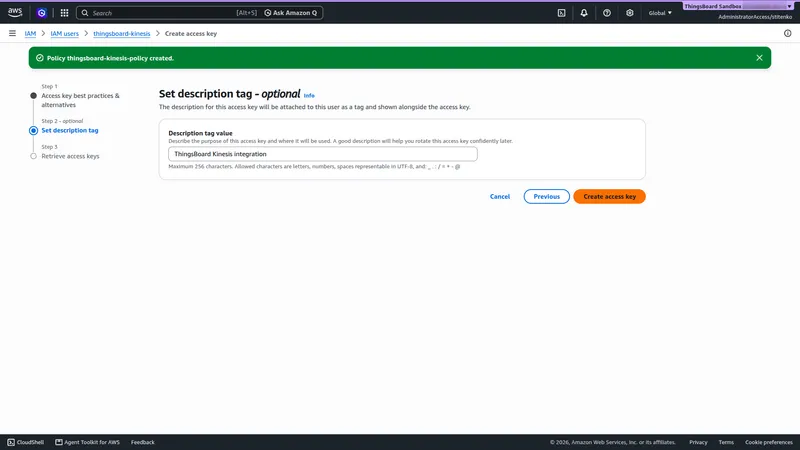The image size is (800, 450).
Task: Open the Terms footer link
Action: [x=726, y=442]
